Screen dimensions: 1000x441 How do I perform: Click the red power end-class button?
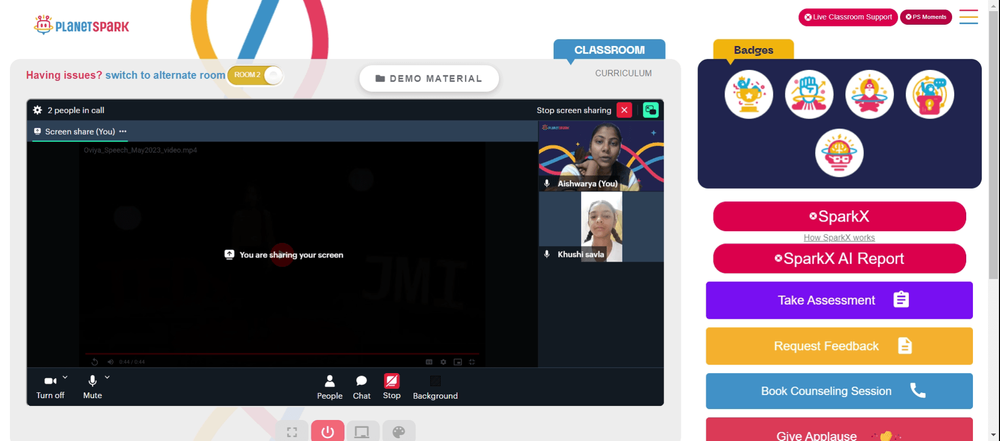click(328, 432)
